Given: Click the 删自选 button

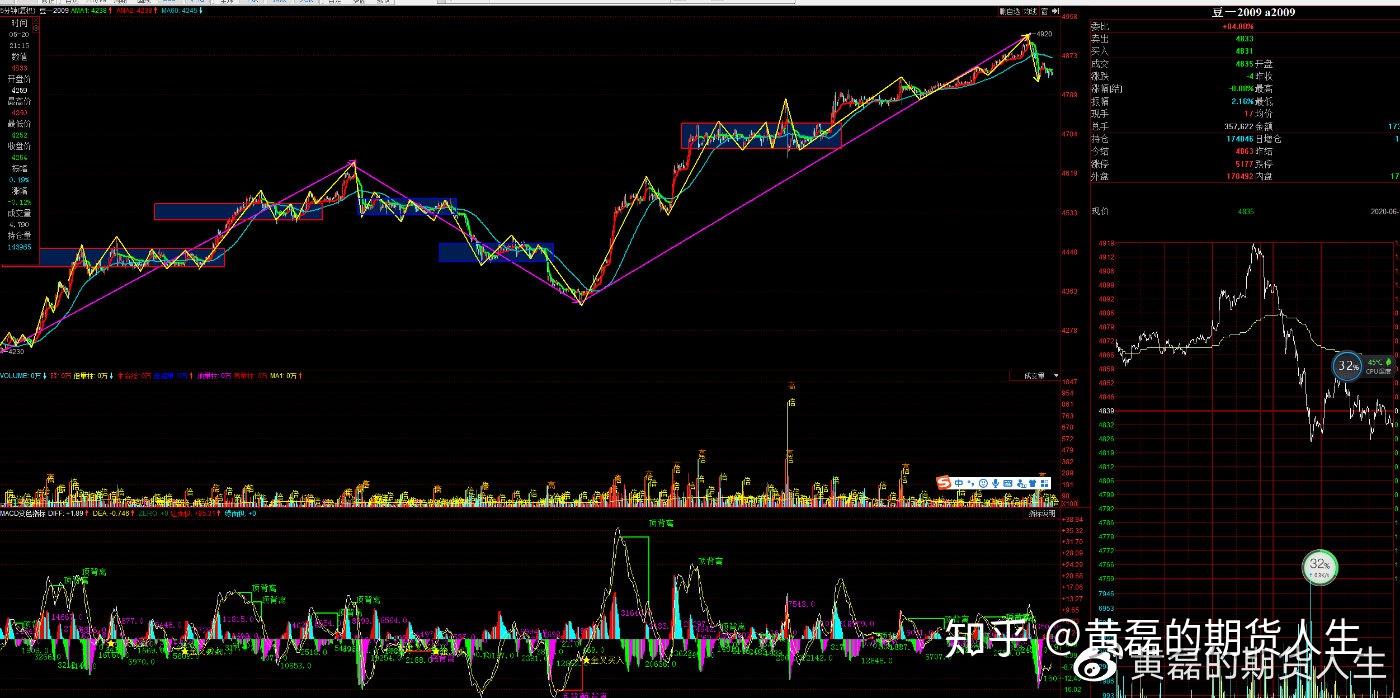Looking at the screenshot, I should click(1010, 12).
